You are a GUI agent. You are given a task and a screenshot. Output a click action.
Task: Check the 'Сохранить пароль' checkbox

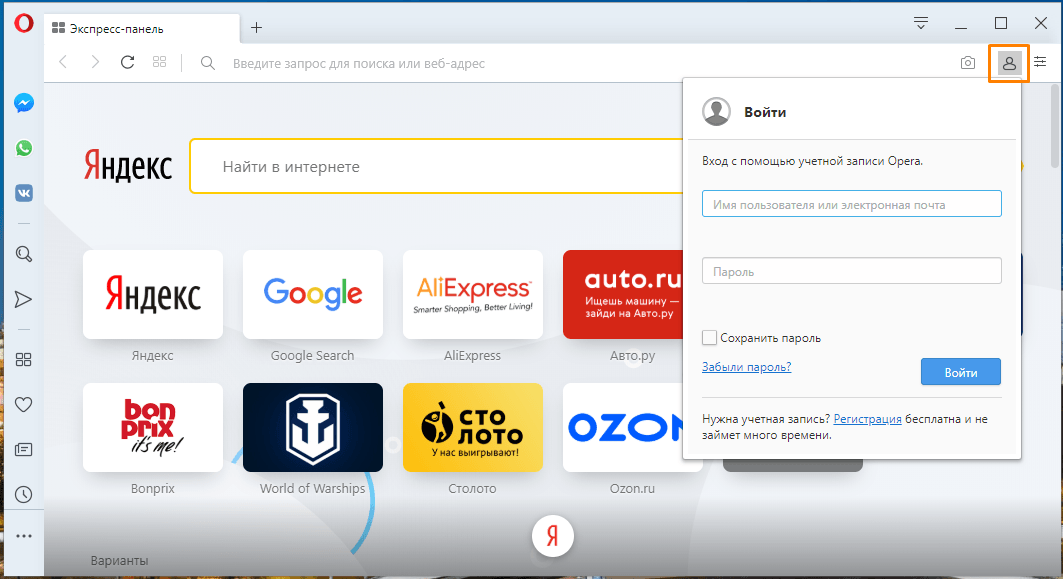tap(709, 338)
